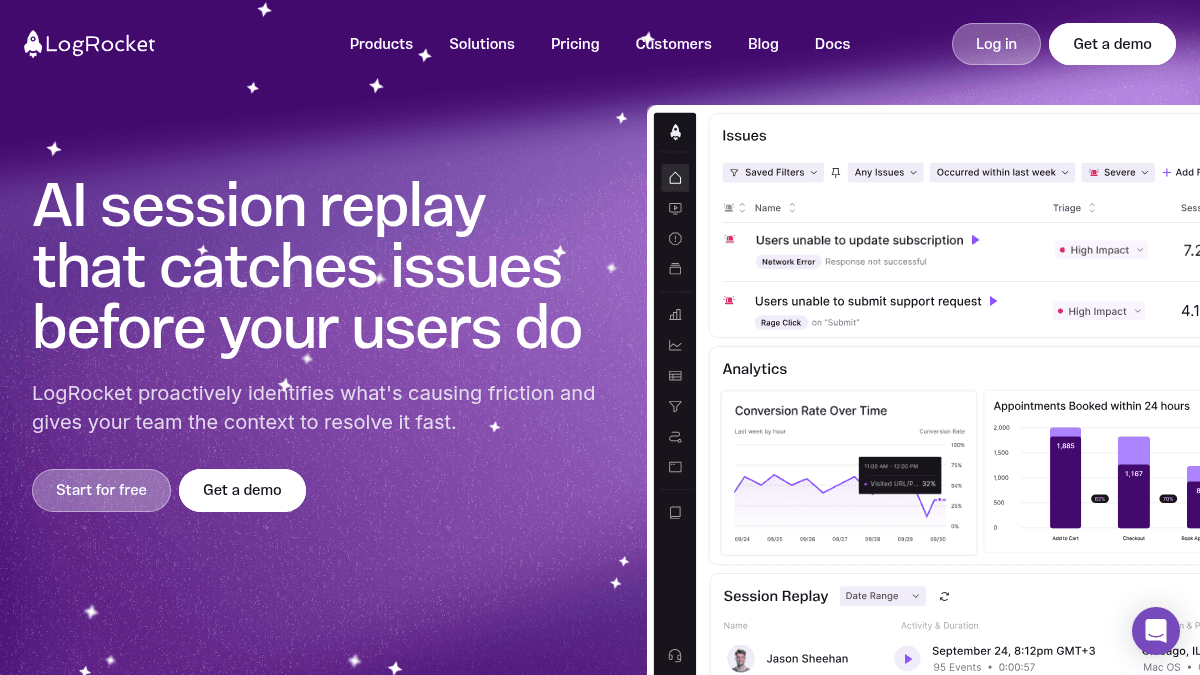Sort by Triage column arrows
1200x675 pixels.
pyautogui.click(x=1092, y=208)
